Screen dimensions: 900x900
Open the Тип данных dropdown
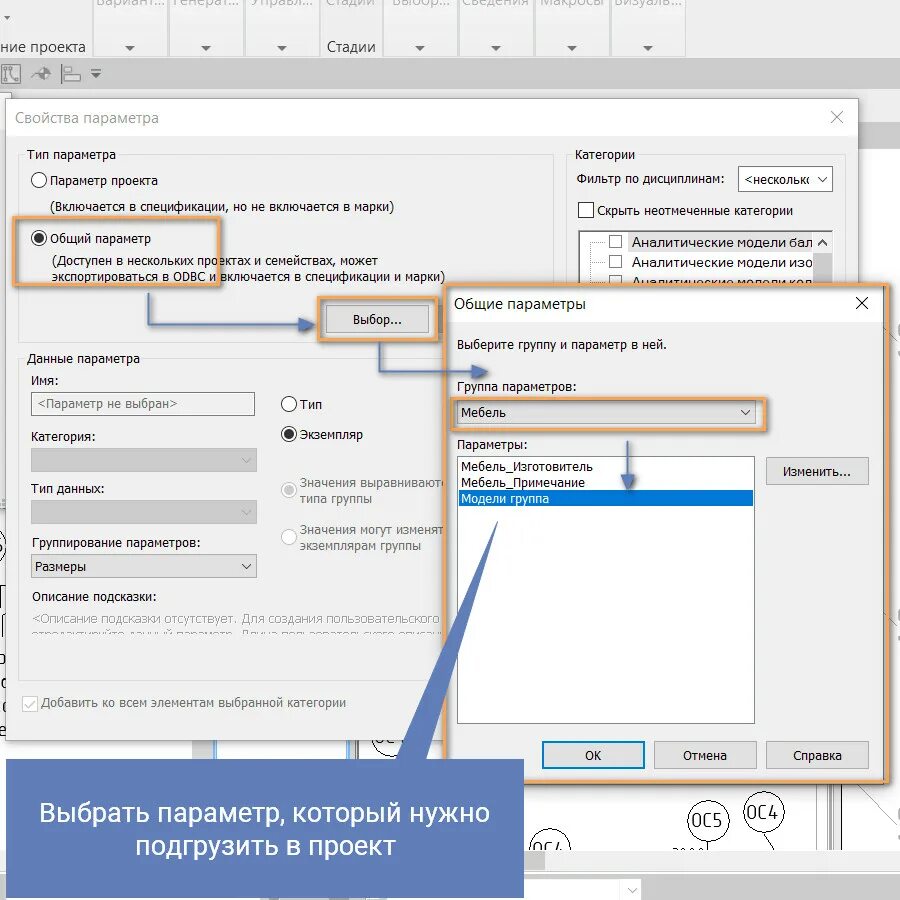(x=143, y=512)
